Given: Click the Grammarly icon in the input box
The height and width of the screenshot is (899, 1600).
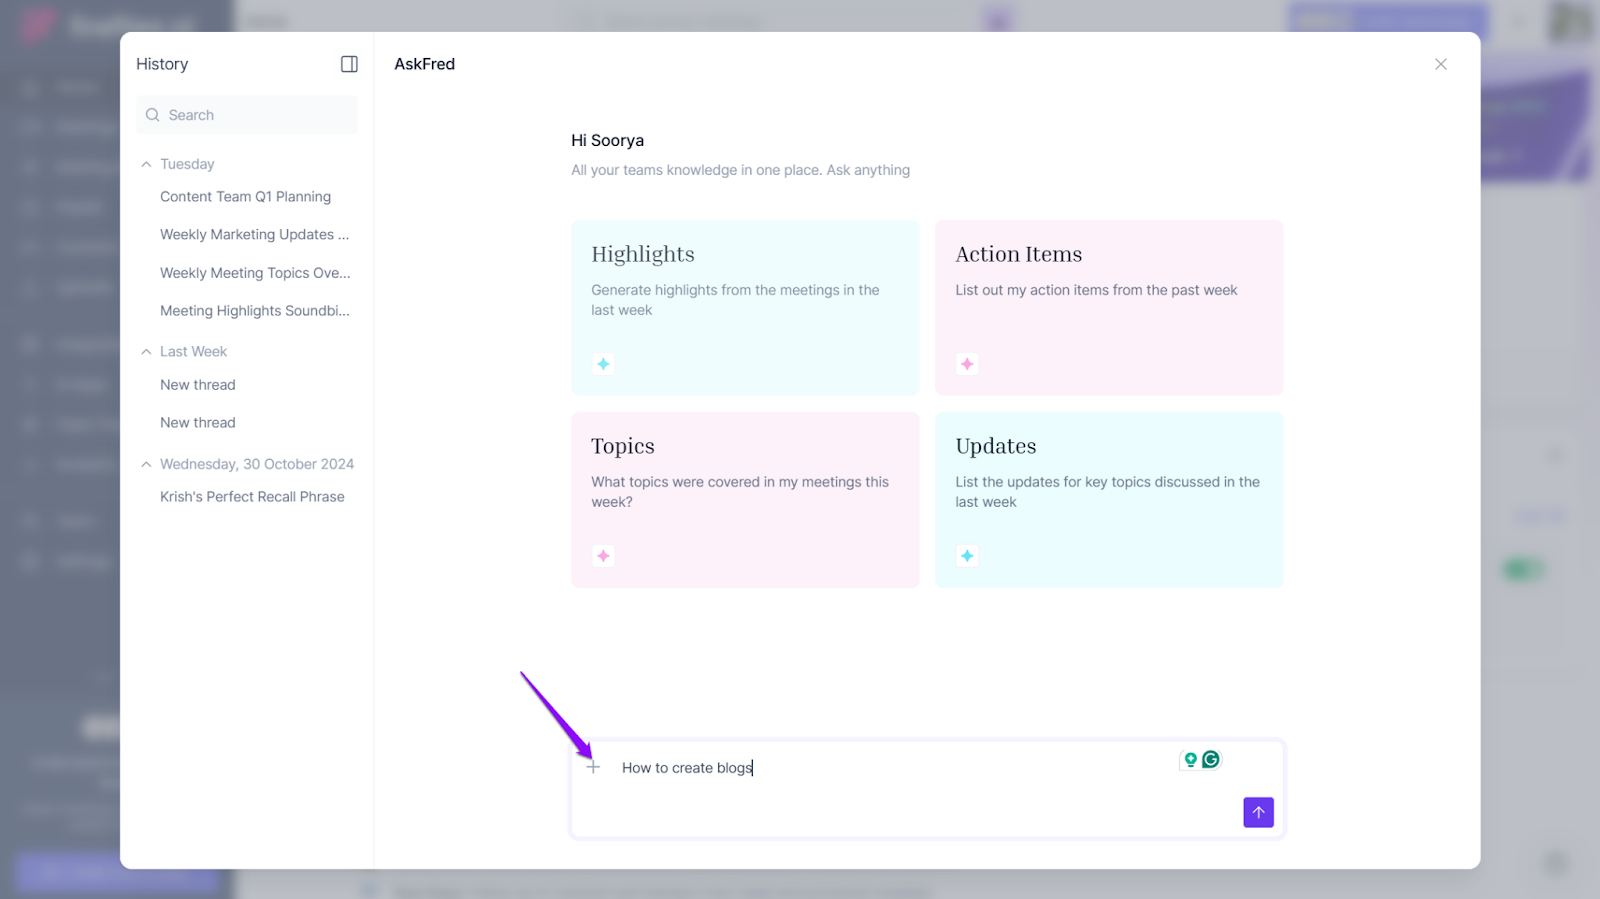Looking at the screenshot, I should coord(1211,760).
